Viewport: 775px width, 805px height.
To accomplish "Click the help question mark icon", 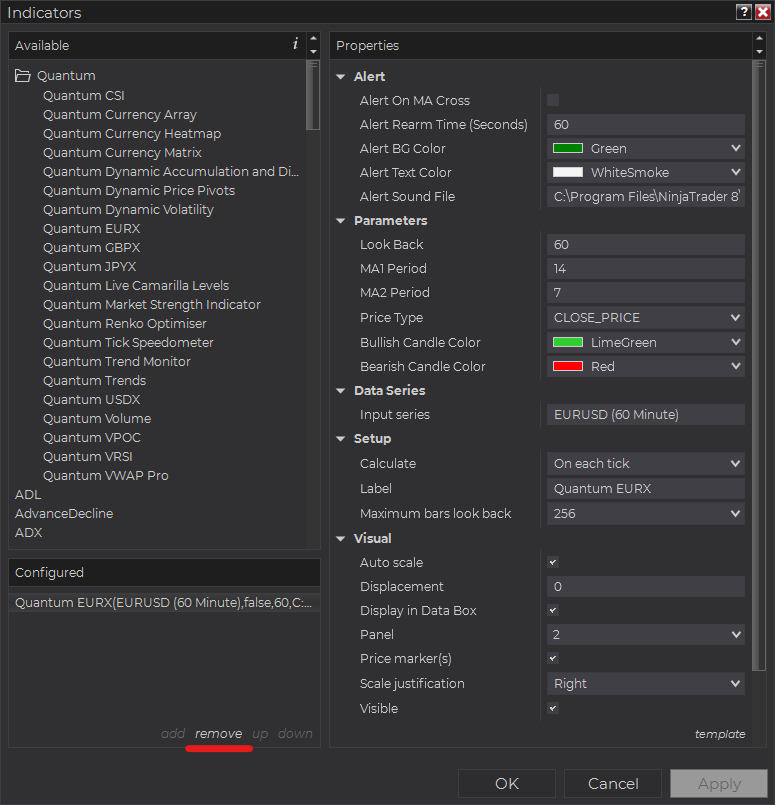I will [x=744, y=12].
